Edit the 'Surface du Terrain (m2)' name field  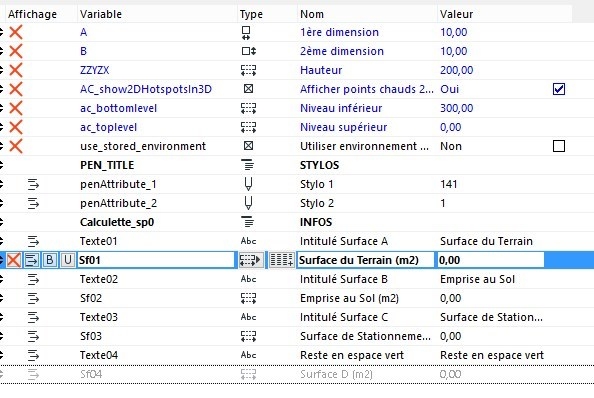pos(366,260)
